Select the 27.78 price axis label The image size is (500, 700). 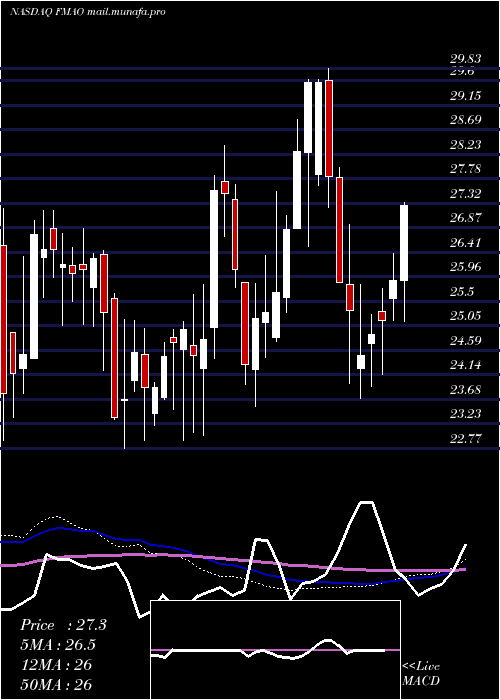(466, 169)
